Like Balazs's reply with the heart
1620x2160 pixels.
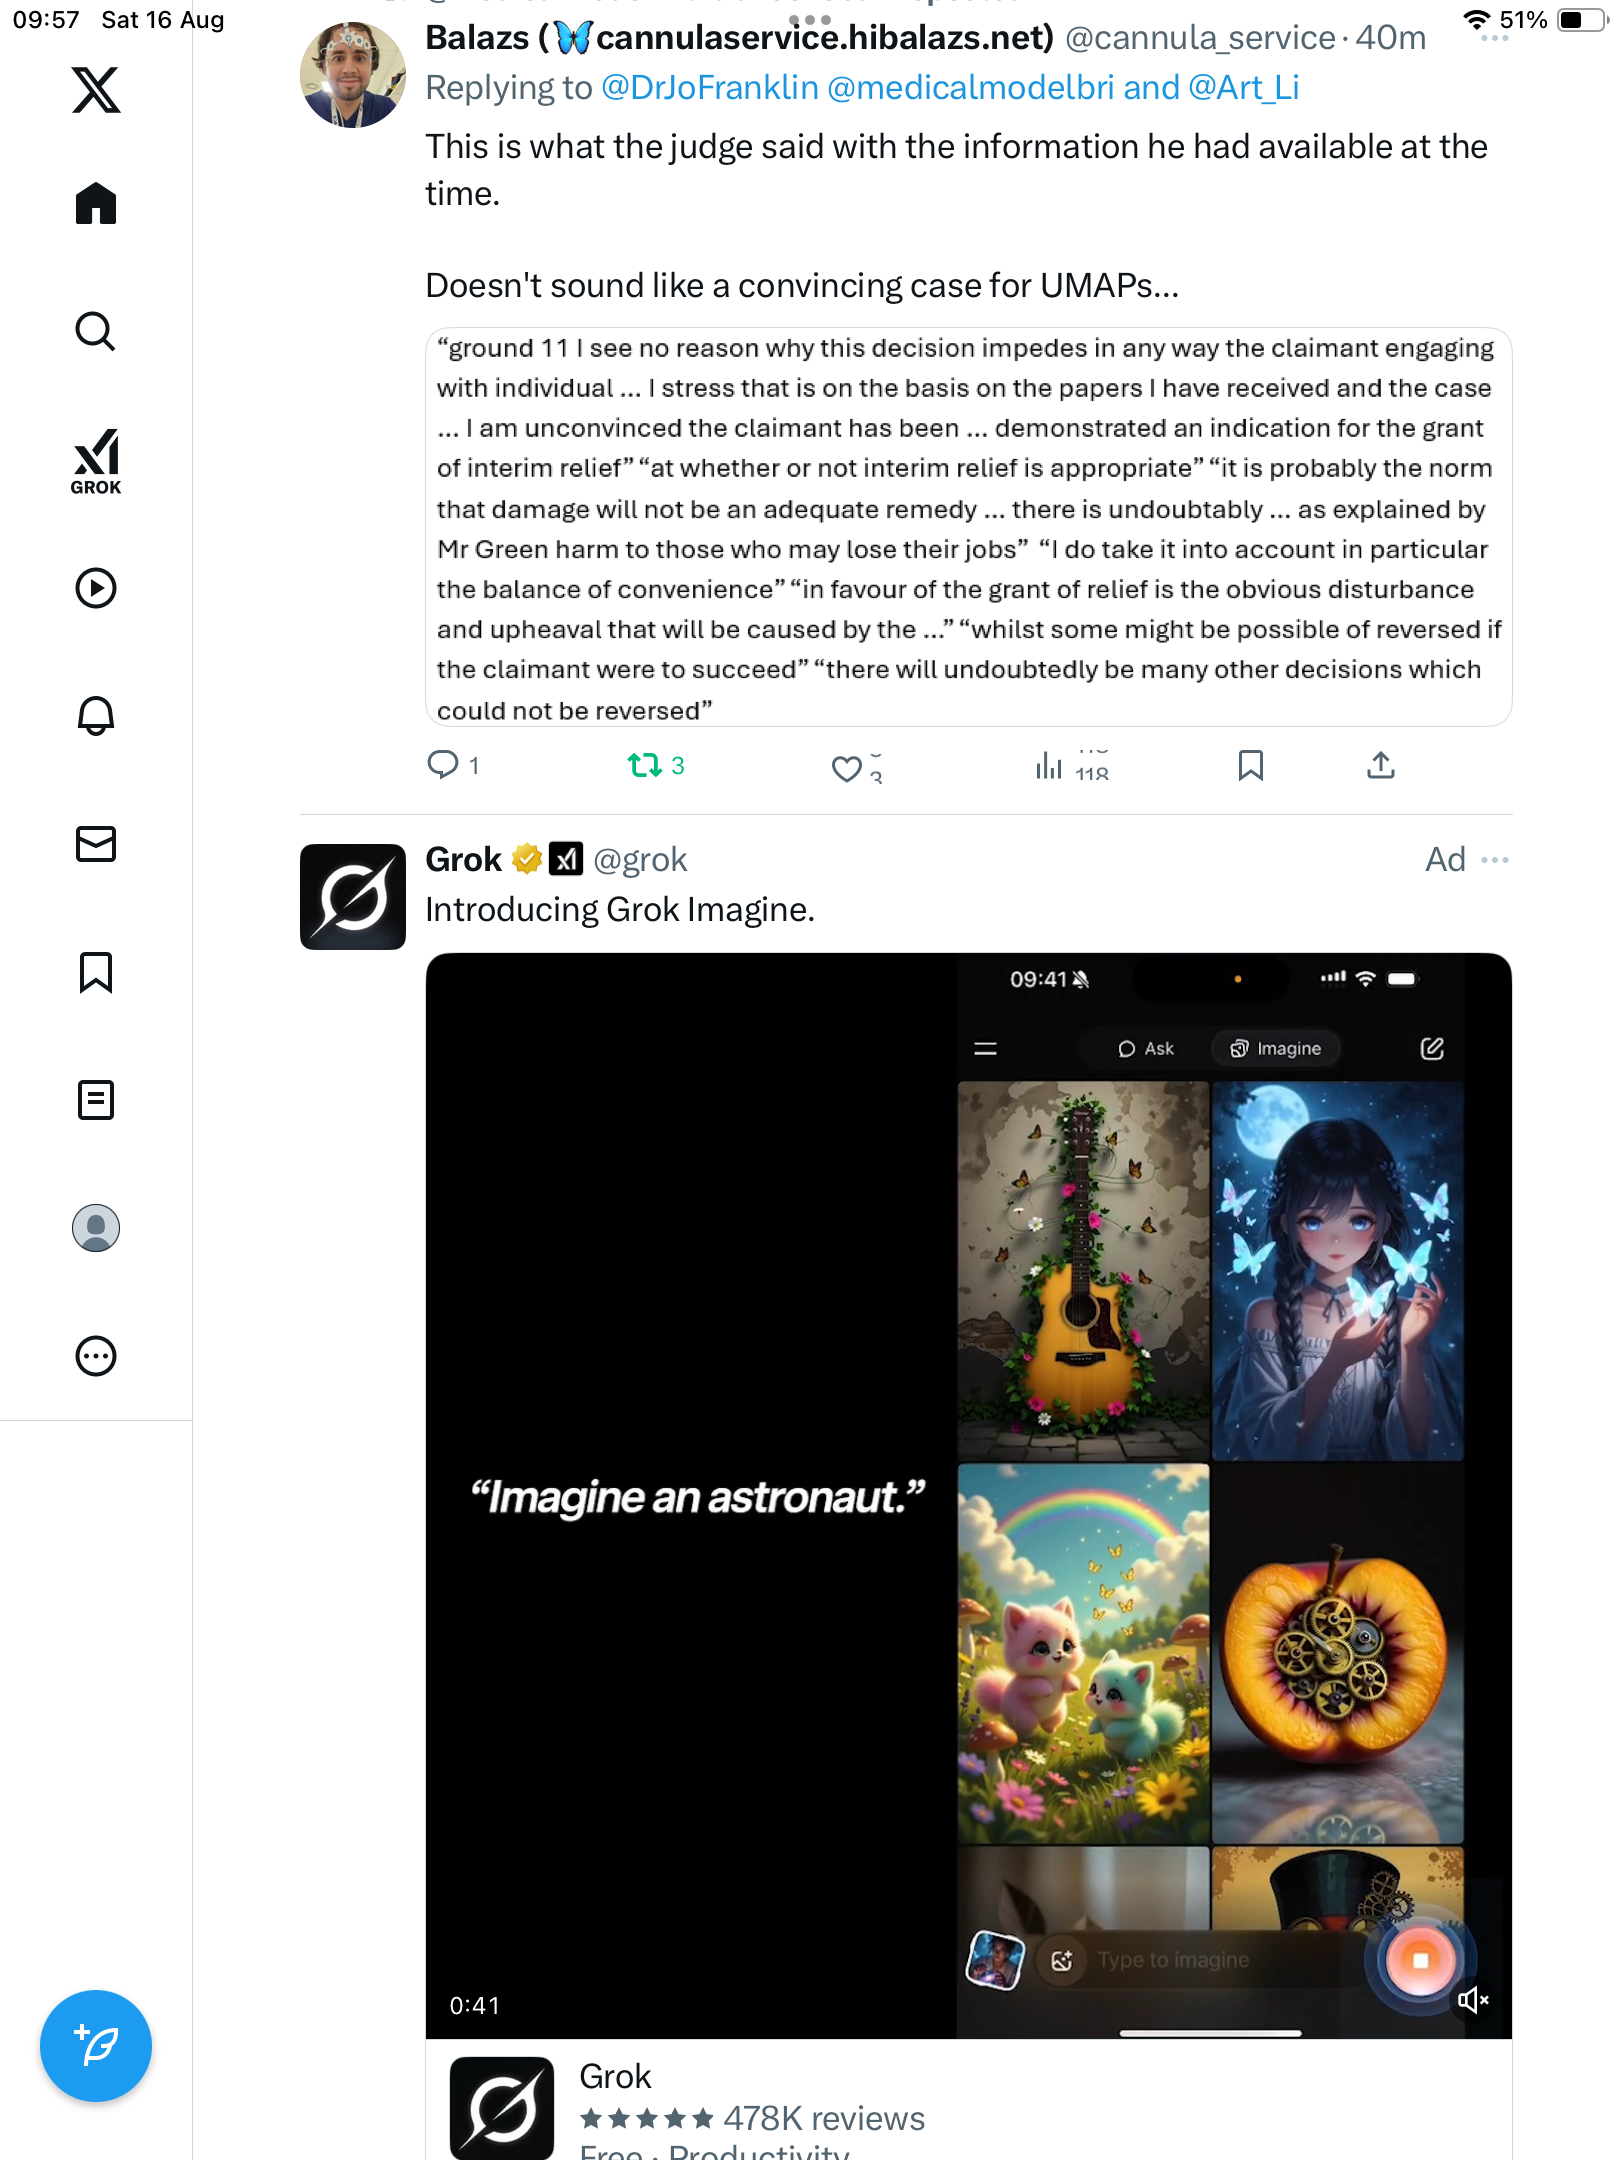[847, 768]
